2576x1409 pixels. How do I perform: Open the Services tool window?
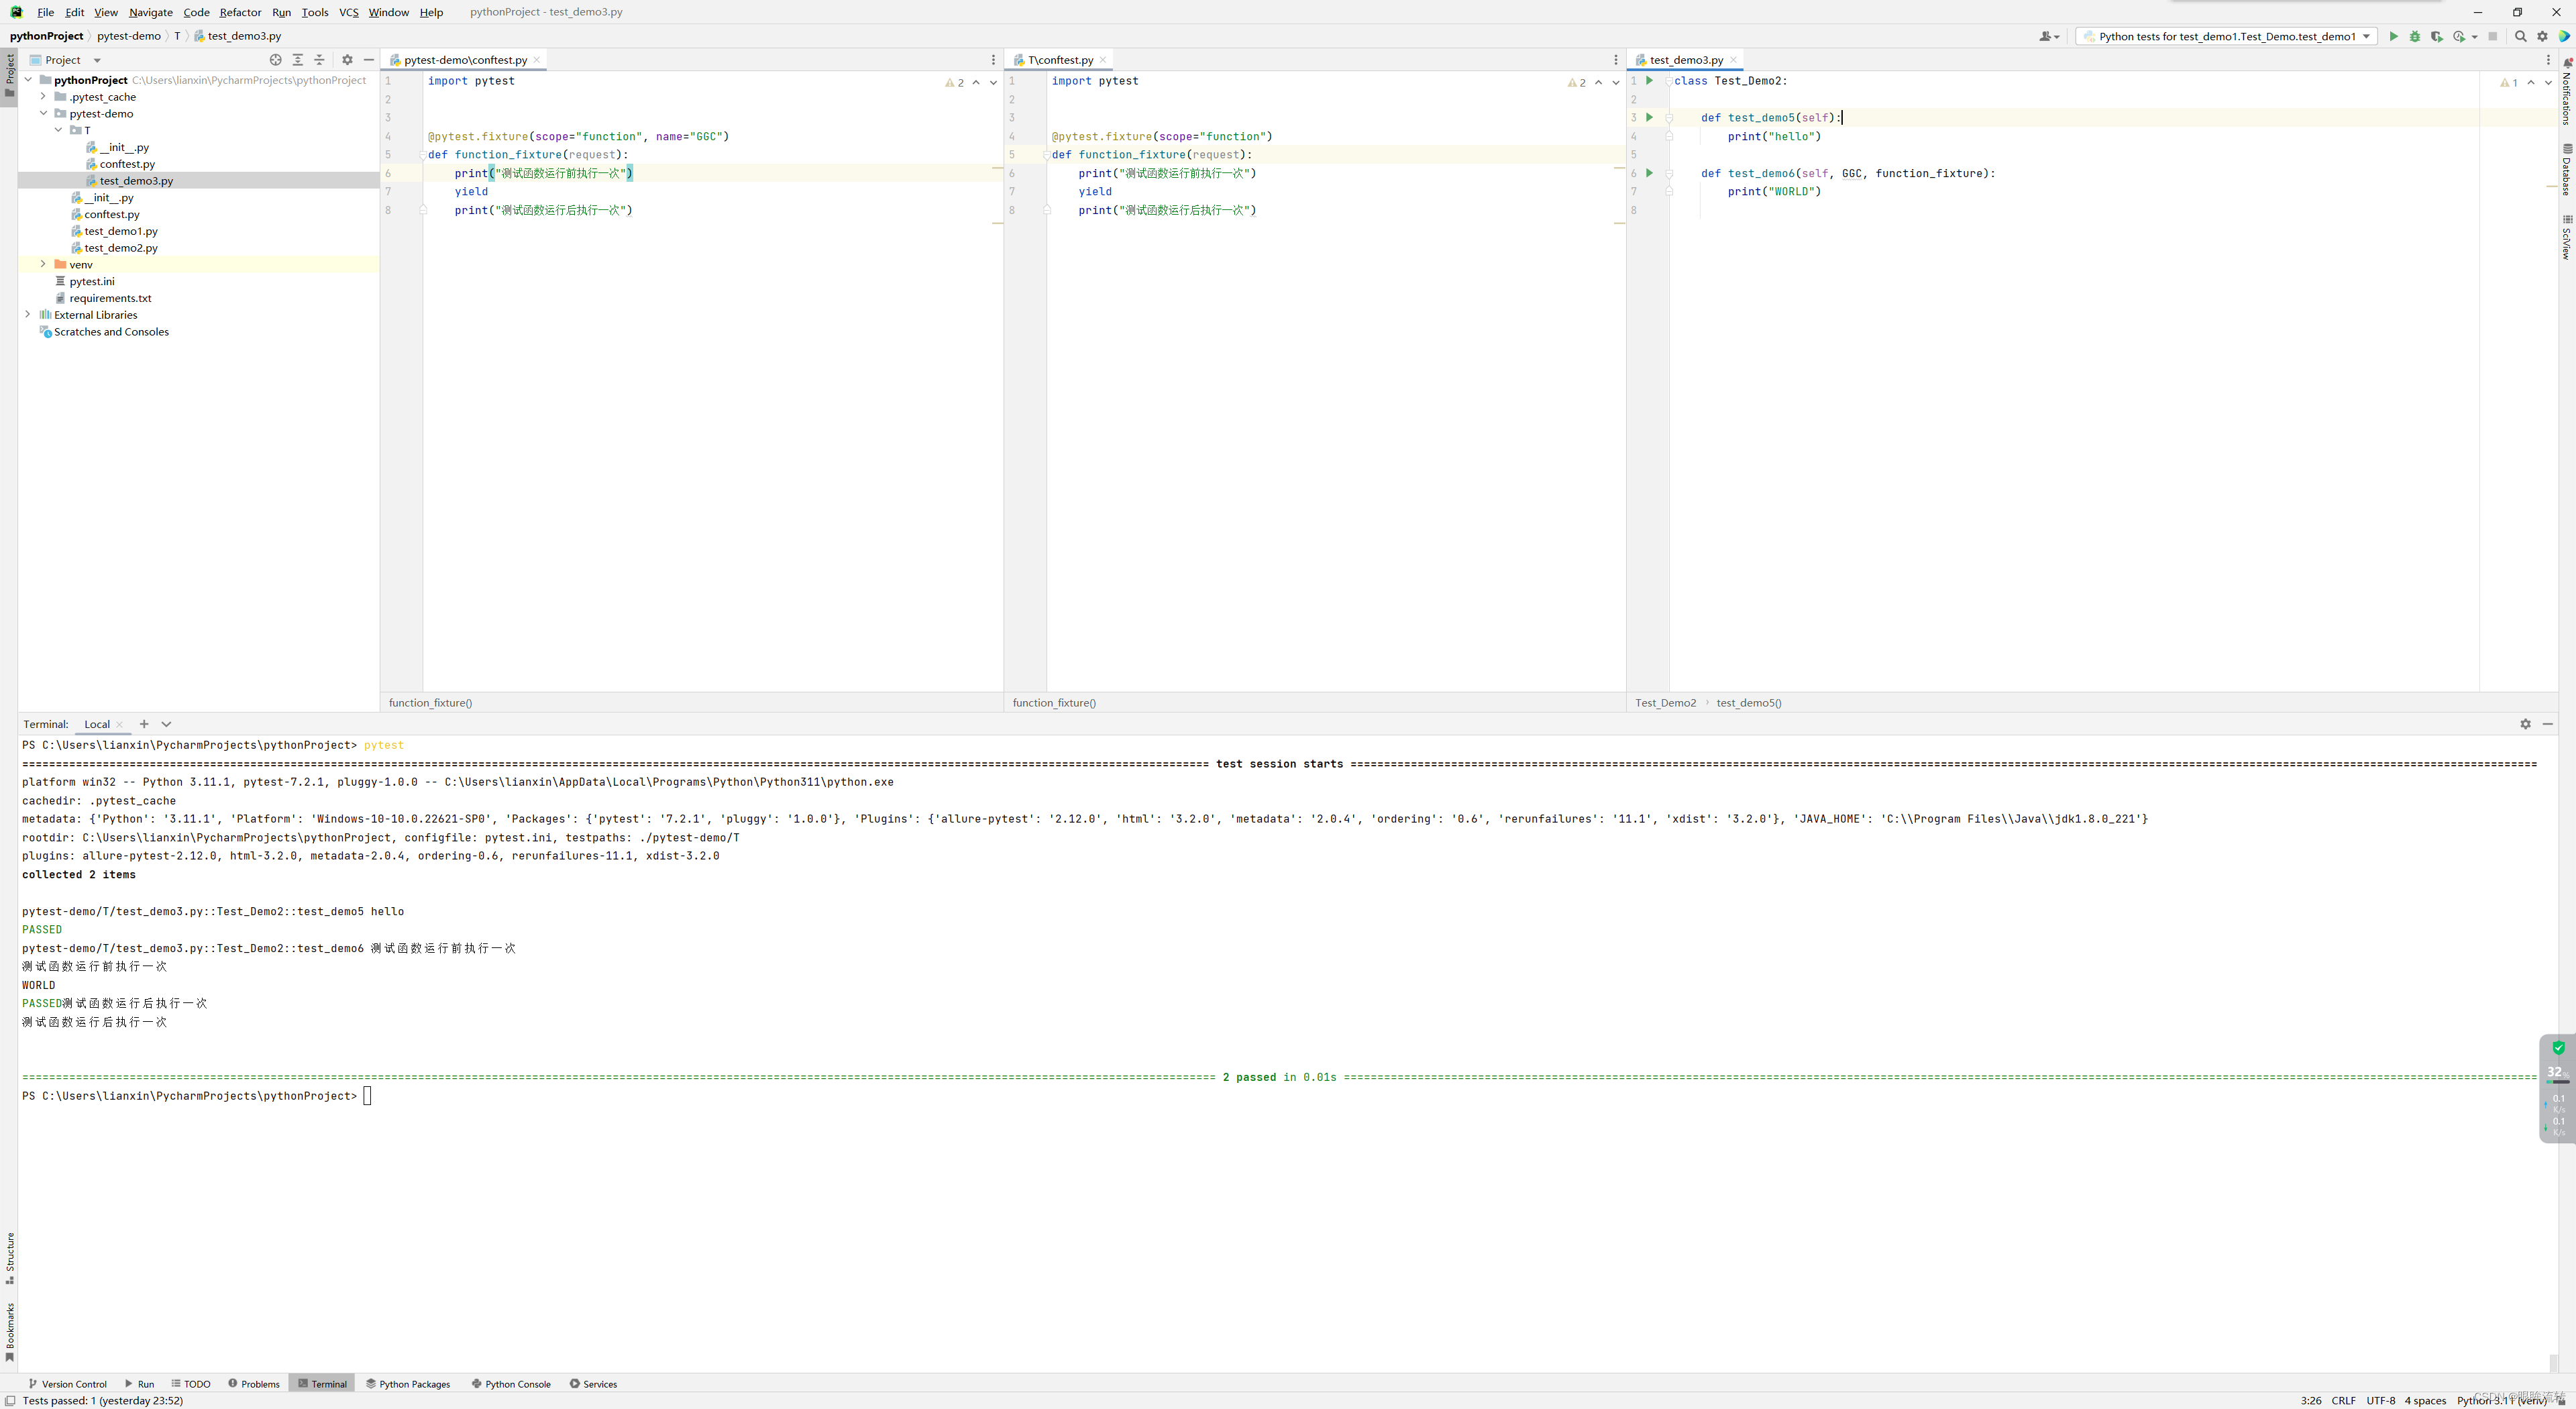pos(593,1384)
